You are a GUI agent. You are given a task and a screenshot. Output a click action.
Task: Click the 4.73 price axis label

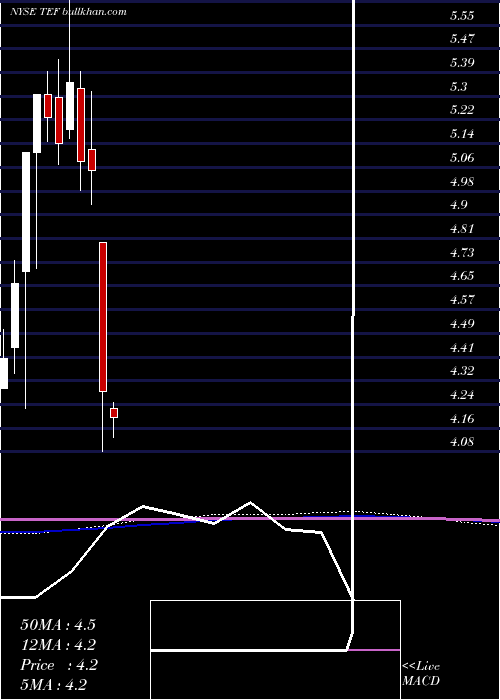[462, 253]
